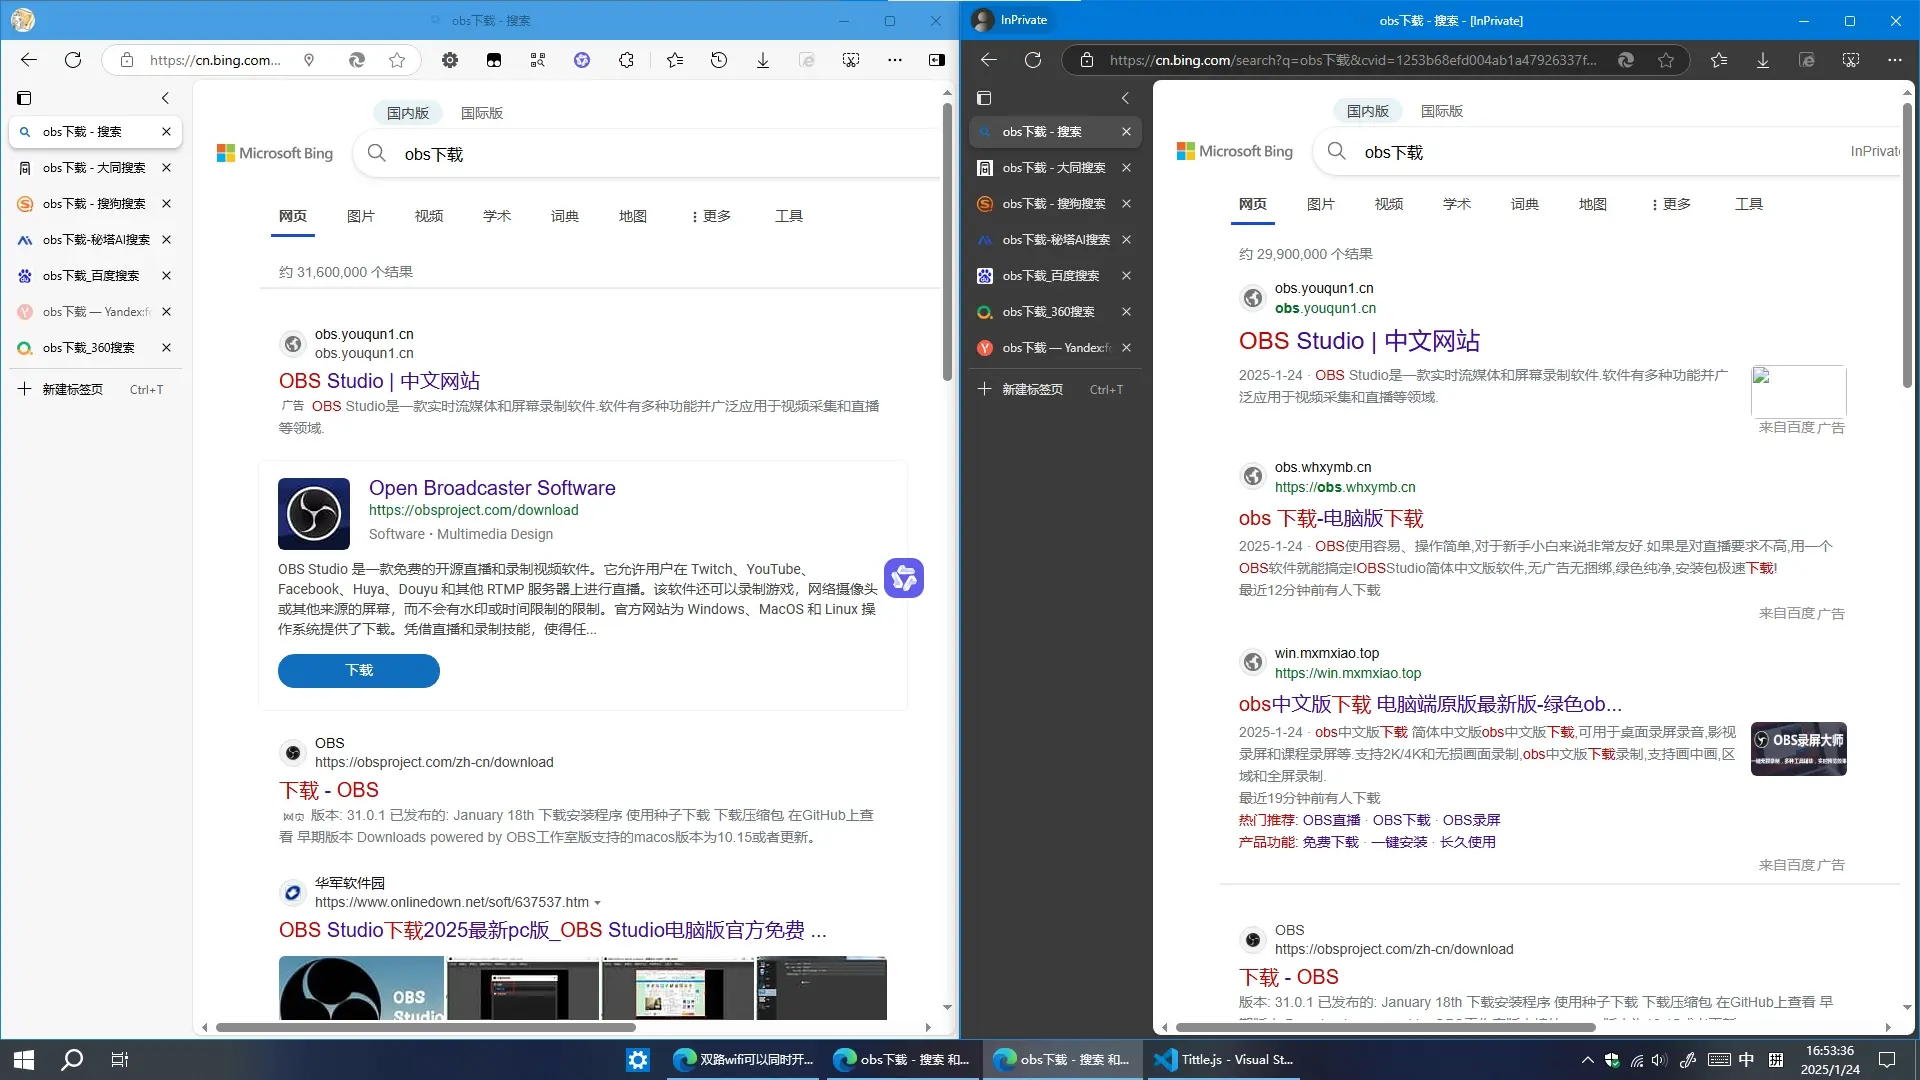Open the gear extension icon in left toolbar
The width and height of the screenshot is (1920, 1080).
click(x=450, y=60)
